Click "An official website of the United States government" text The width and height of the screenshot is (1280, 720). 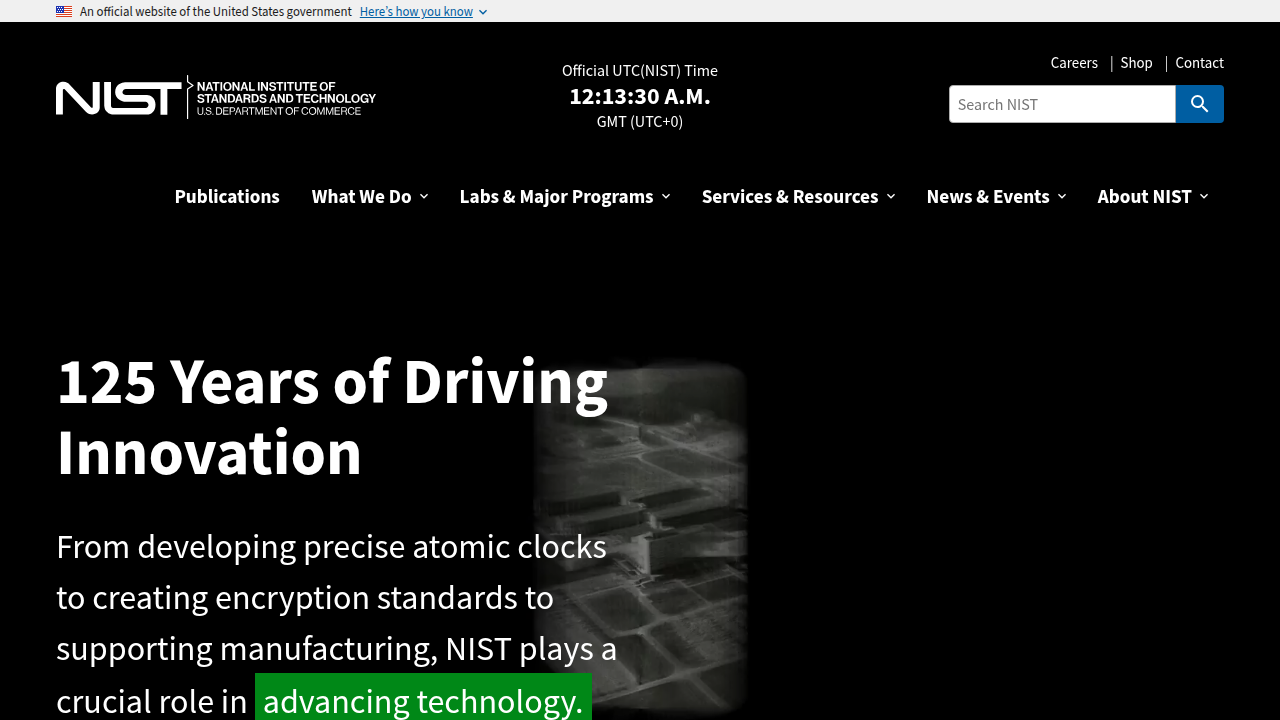(216, 11)
